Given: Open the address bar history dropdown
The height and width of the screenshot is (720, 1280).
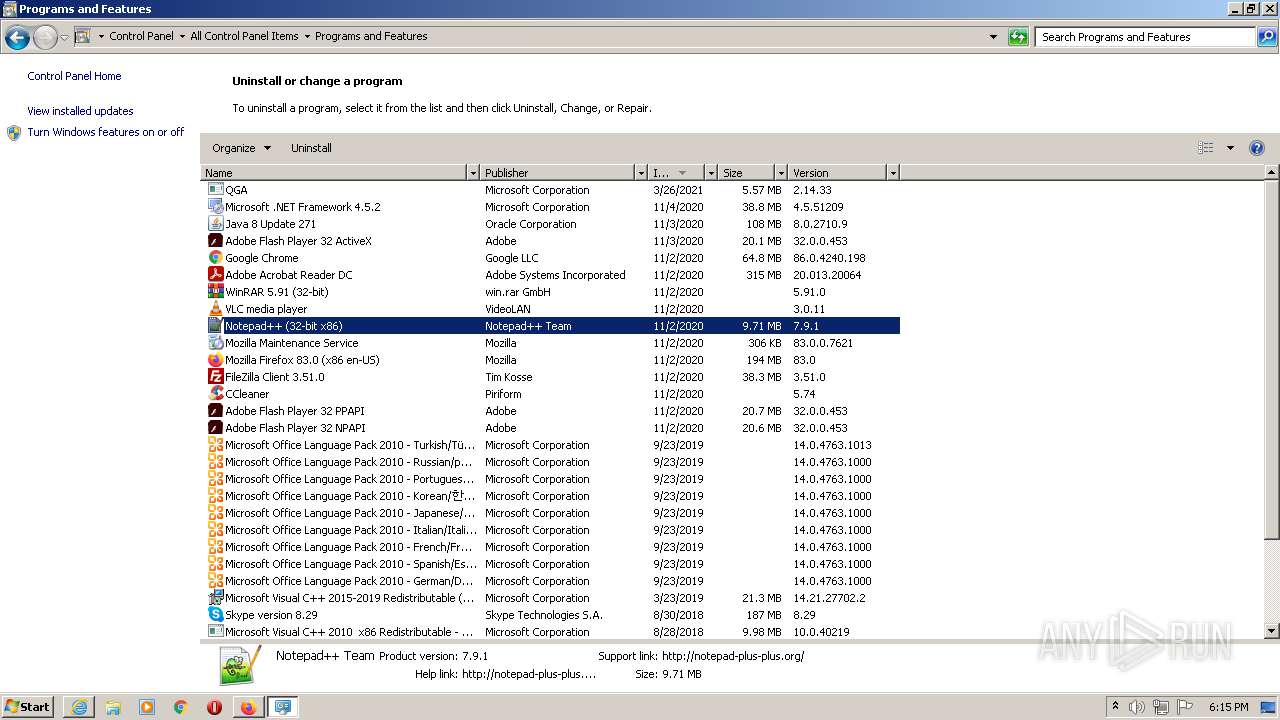Looking at the screenshot, I should click(993, 37).
